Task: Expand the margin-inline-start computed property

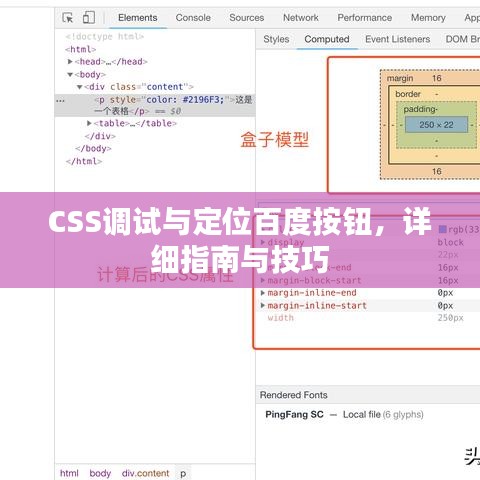Action: (263, 305)
